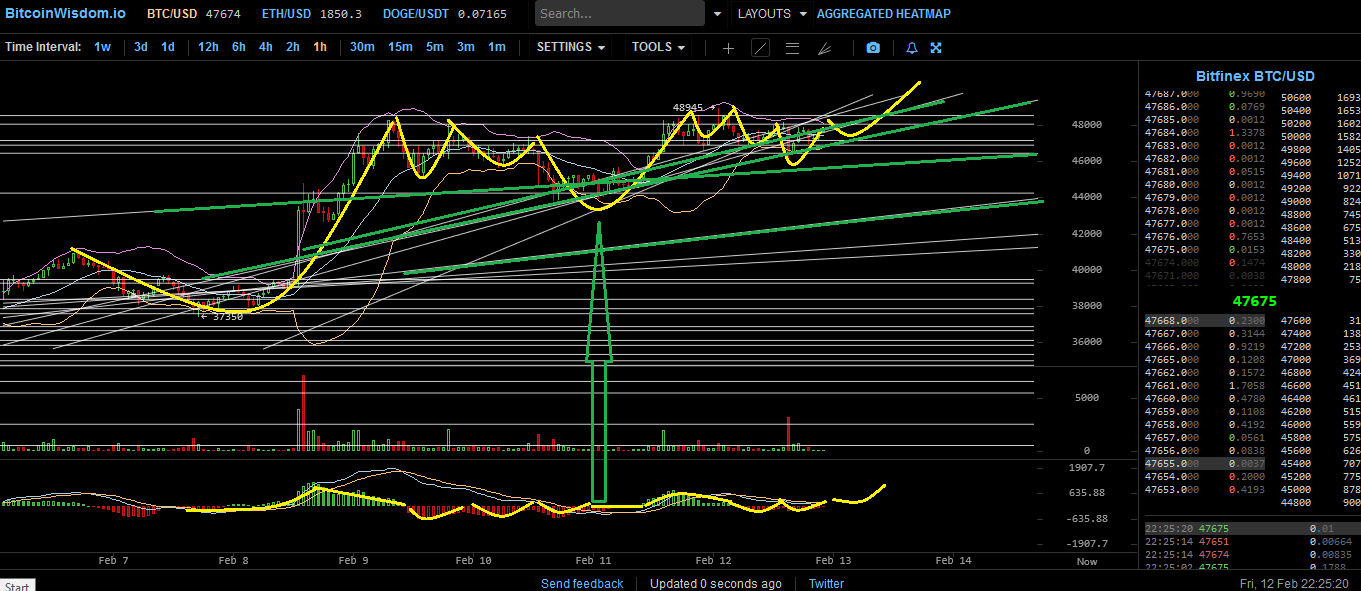Select the BTC/USD ticker
1361x591 pixels.
[x=193, y=14]
